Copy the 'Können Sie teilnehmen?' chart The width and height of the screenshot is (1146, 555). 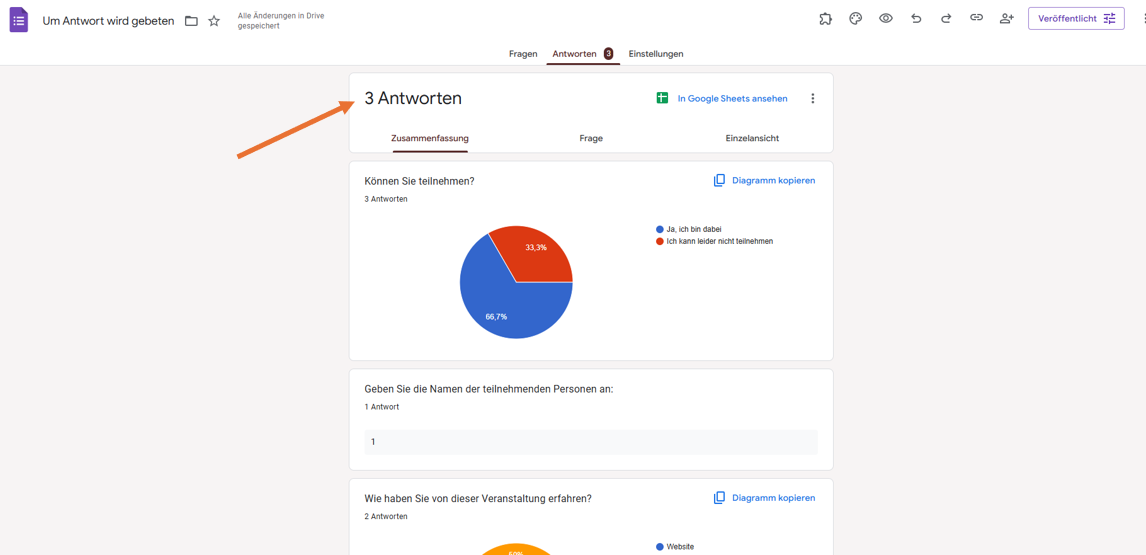tap(764, 180)
